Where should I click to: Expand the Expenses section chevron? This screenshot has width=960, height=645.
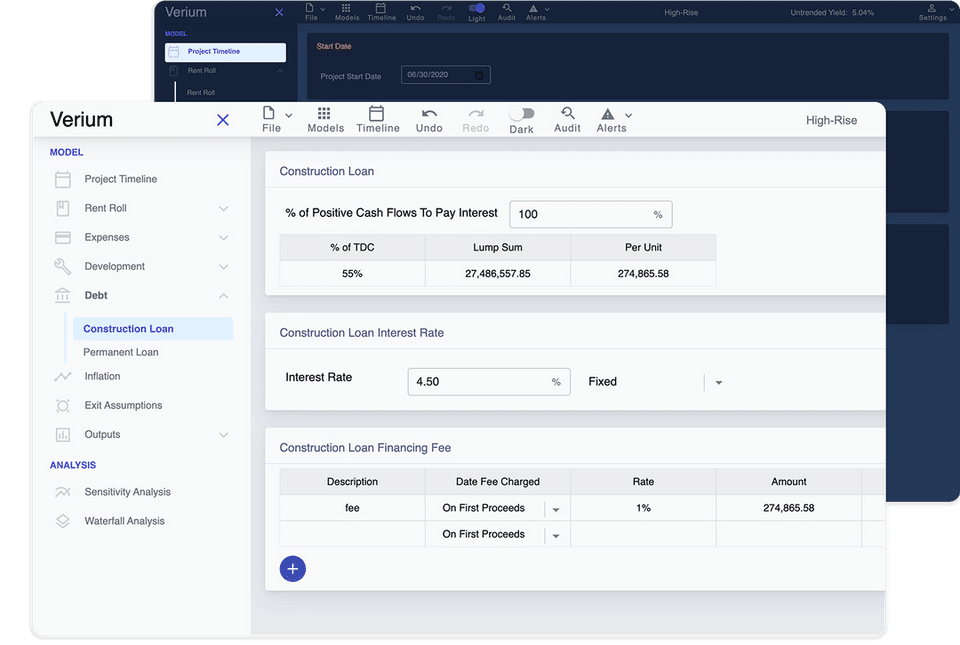click(223, 238)
